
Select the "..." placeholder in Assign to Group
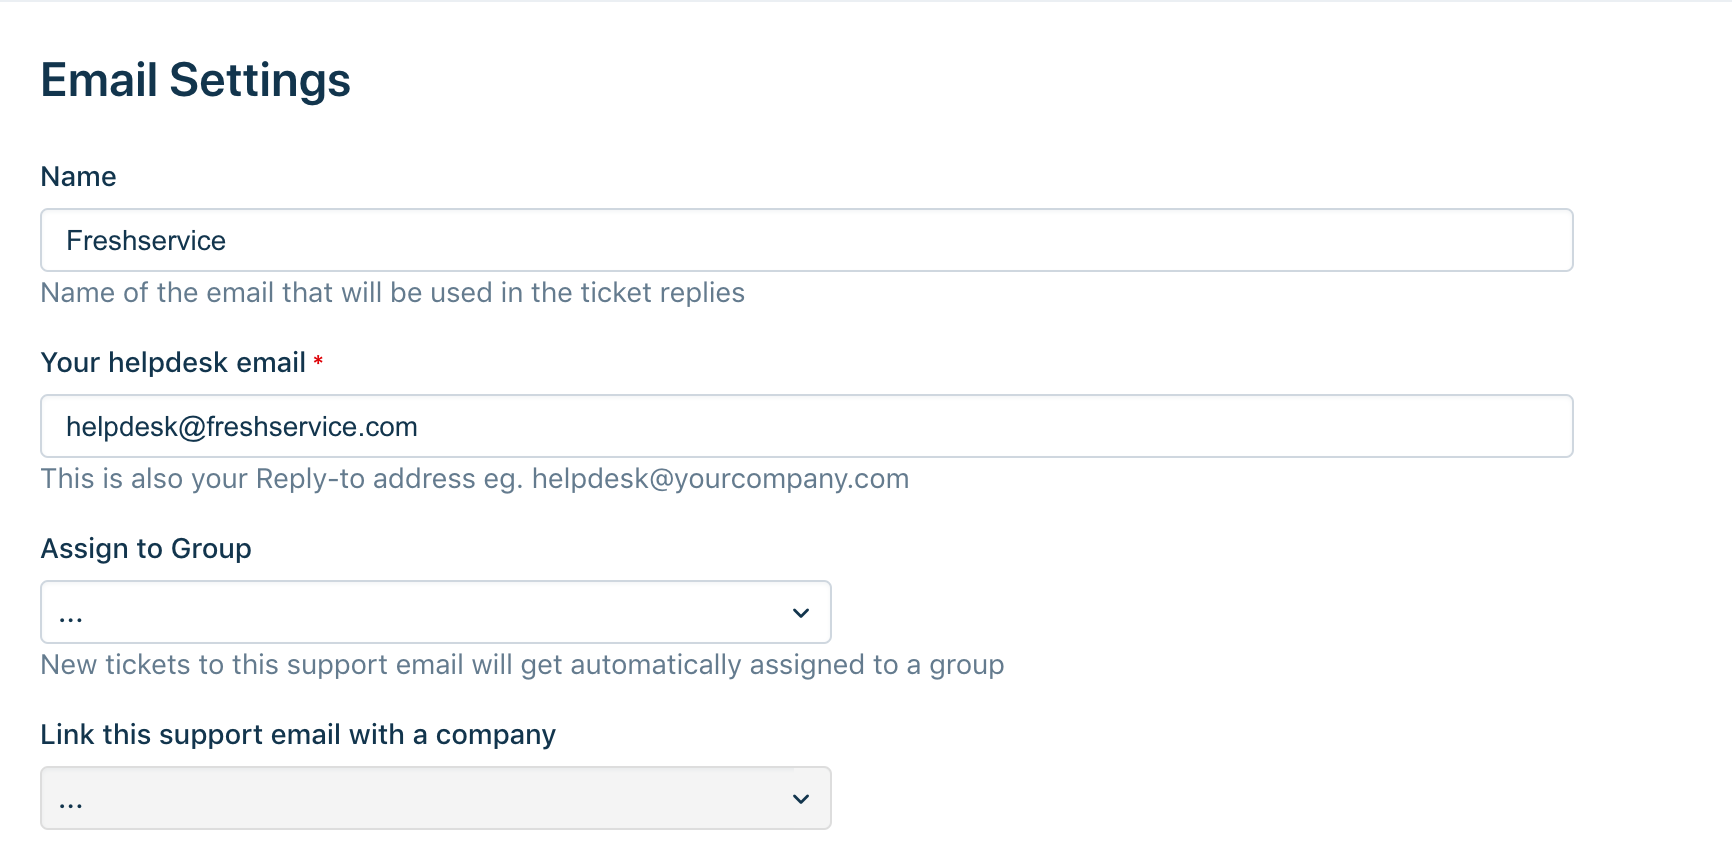coord(71,616)
